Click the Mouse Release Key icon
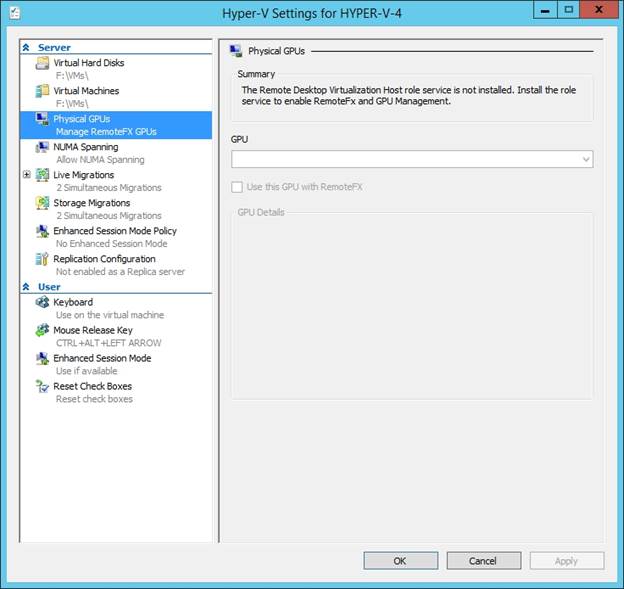Screen dimensions: 624x589 coord(42,330)
